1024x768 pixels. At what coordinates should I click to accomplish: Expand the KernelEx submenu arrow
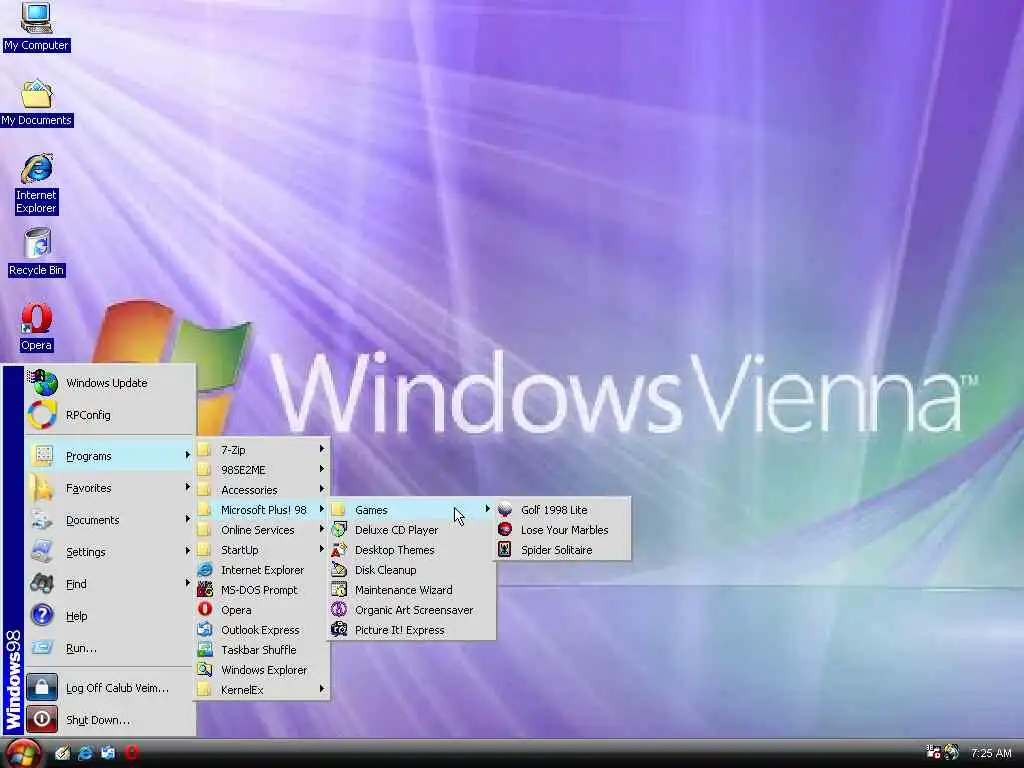click(x=321, y=689)
